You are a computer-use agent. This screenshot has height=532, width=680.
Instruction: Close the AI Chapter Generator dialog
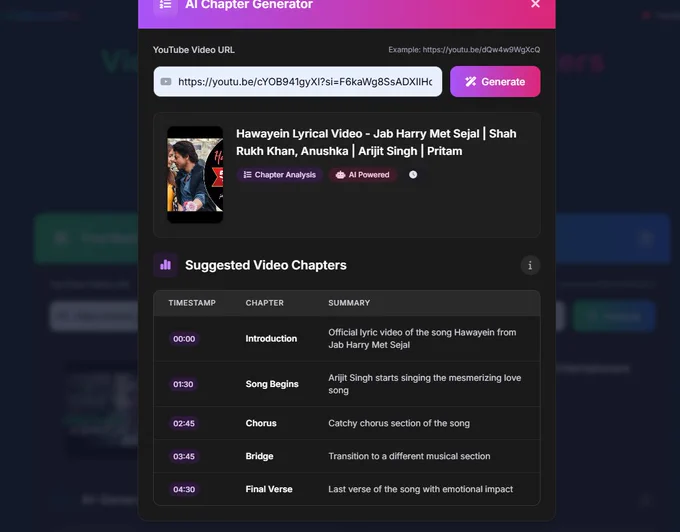coord(535,4)
